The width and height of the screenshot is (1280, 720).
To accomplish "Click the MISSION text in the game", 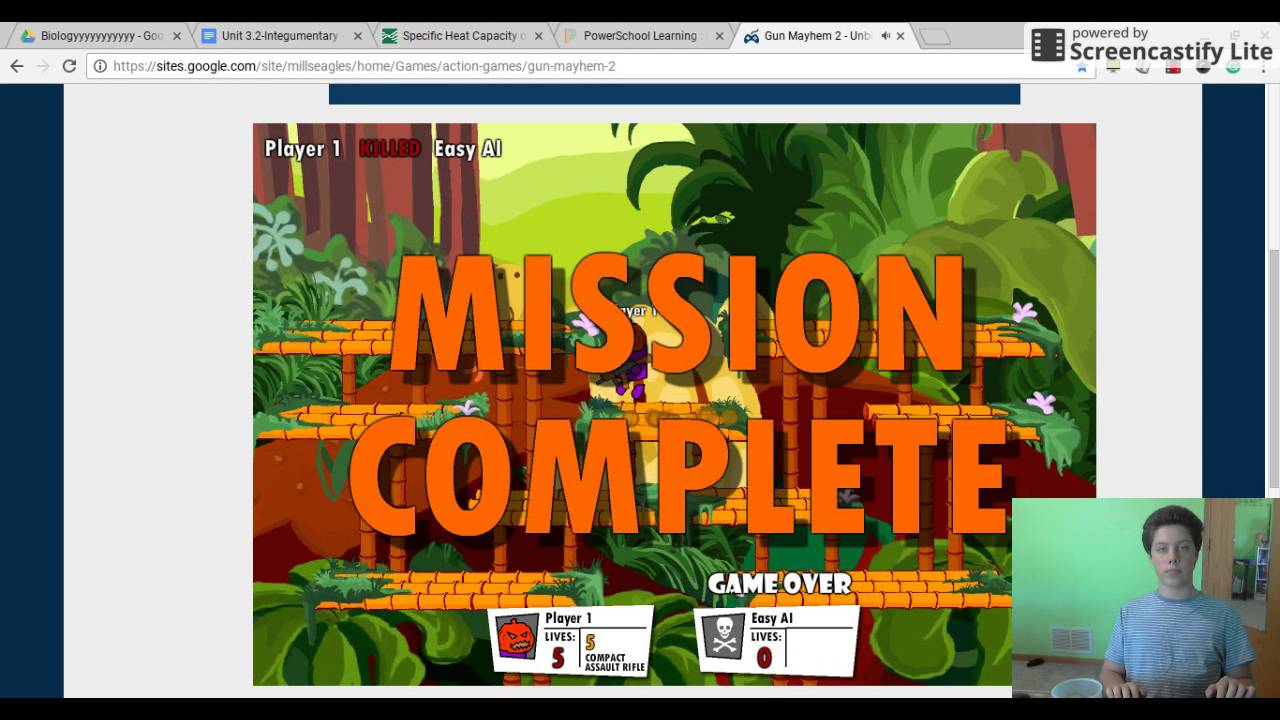I will tap(676, 315).
